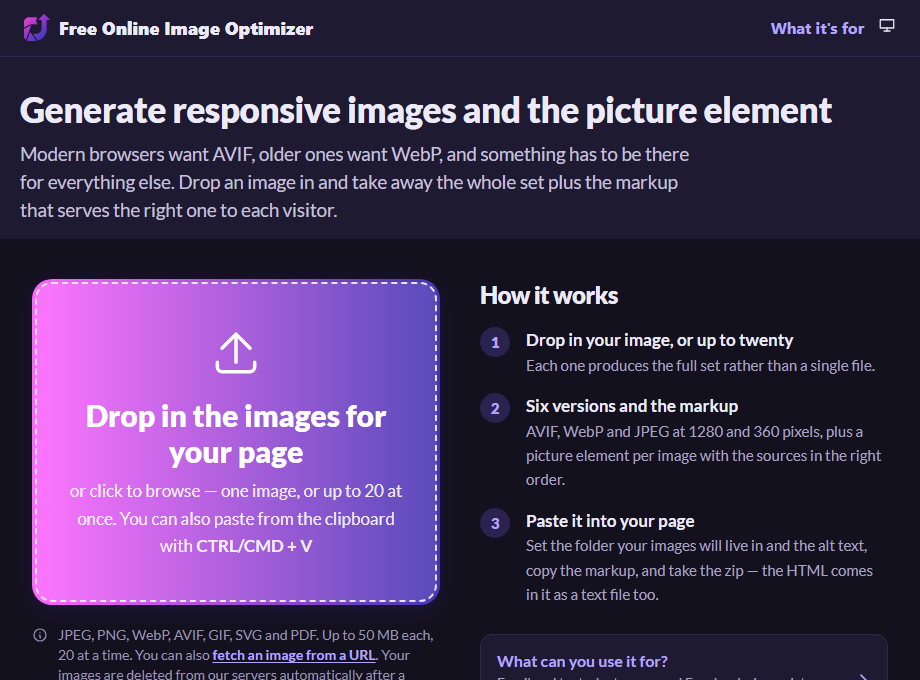Click the Paste it into your page text
Screen dimensions: 920x680
coord(610,521)
